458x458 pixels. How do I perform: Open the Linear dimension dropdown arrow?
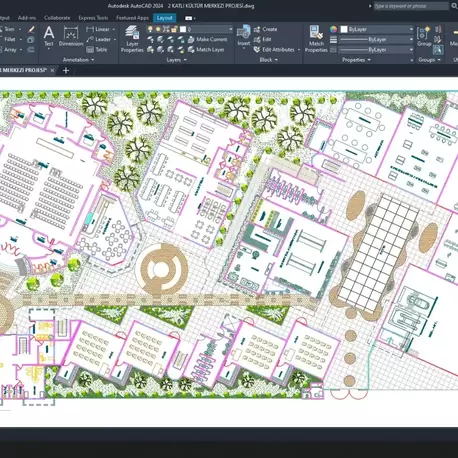(x=114, y=29)
